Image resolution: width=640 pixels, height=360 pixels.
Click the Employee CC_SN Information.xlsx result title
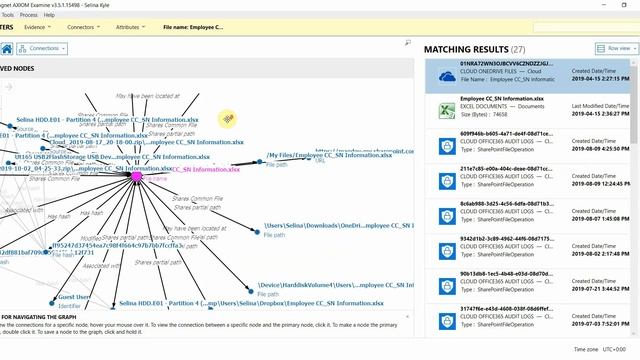click(x=502, y=99)
